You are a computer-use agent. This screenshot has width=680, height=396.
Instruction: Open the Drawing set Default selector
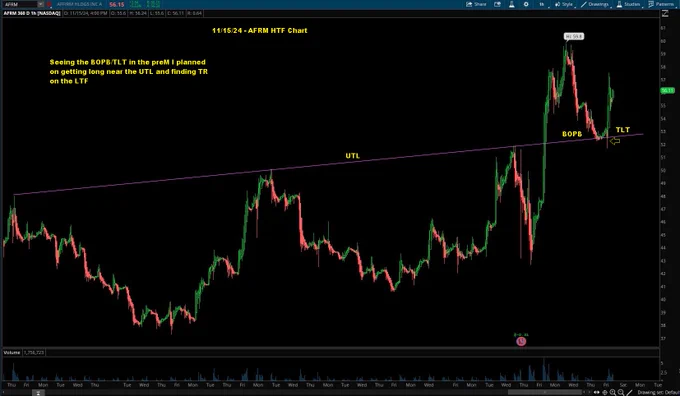tap(658, 392)
